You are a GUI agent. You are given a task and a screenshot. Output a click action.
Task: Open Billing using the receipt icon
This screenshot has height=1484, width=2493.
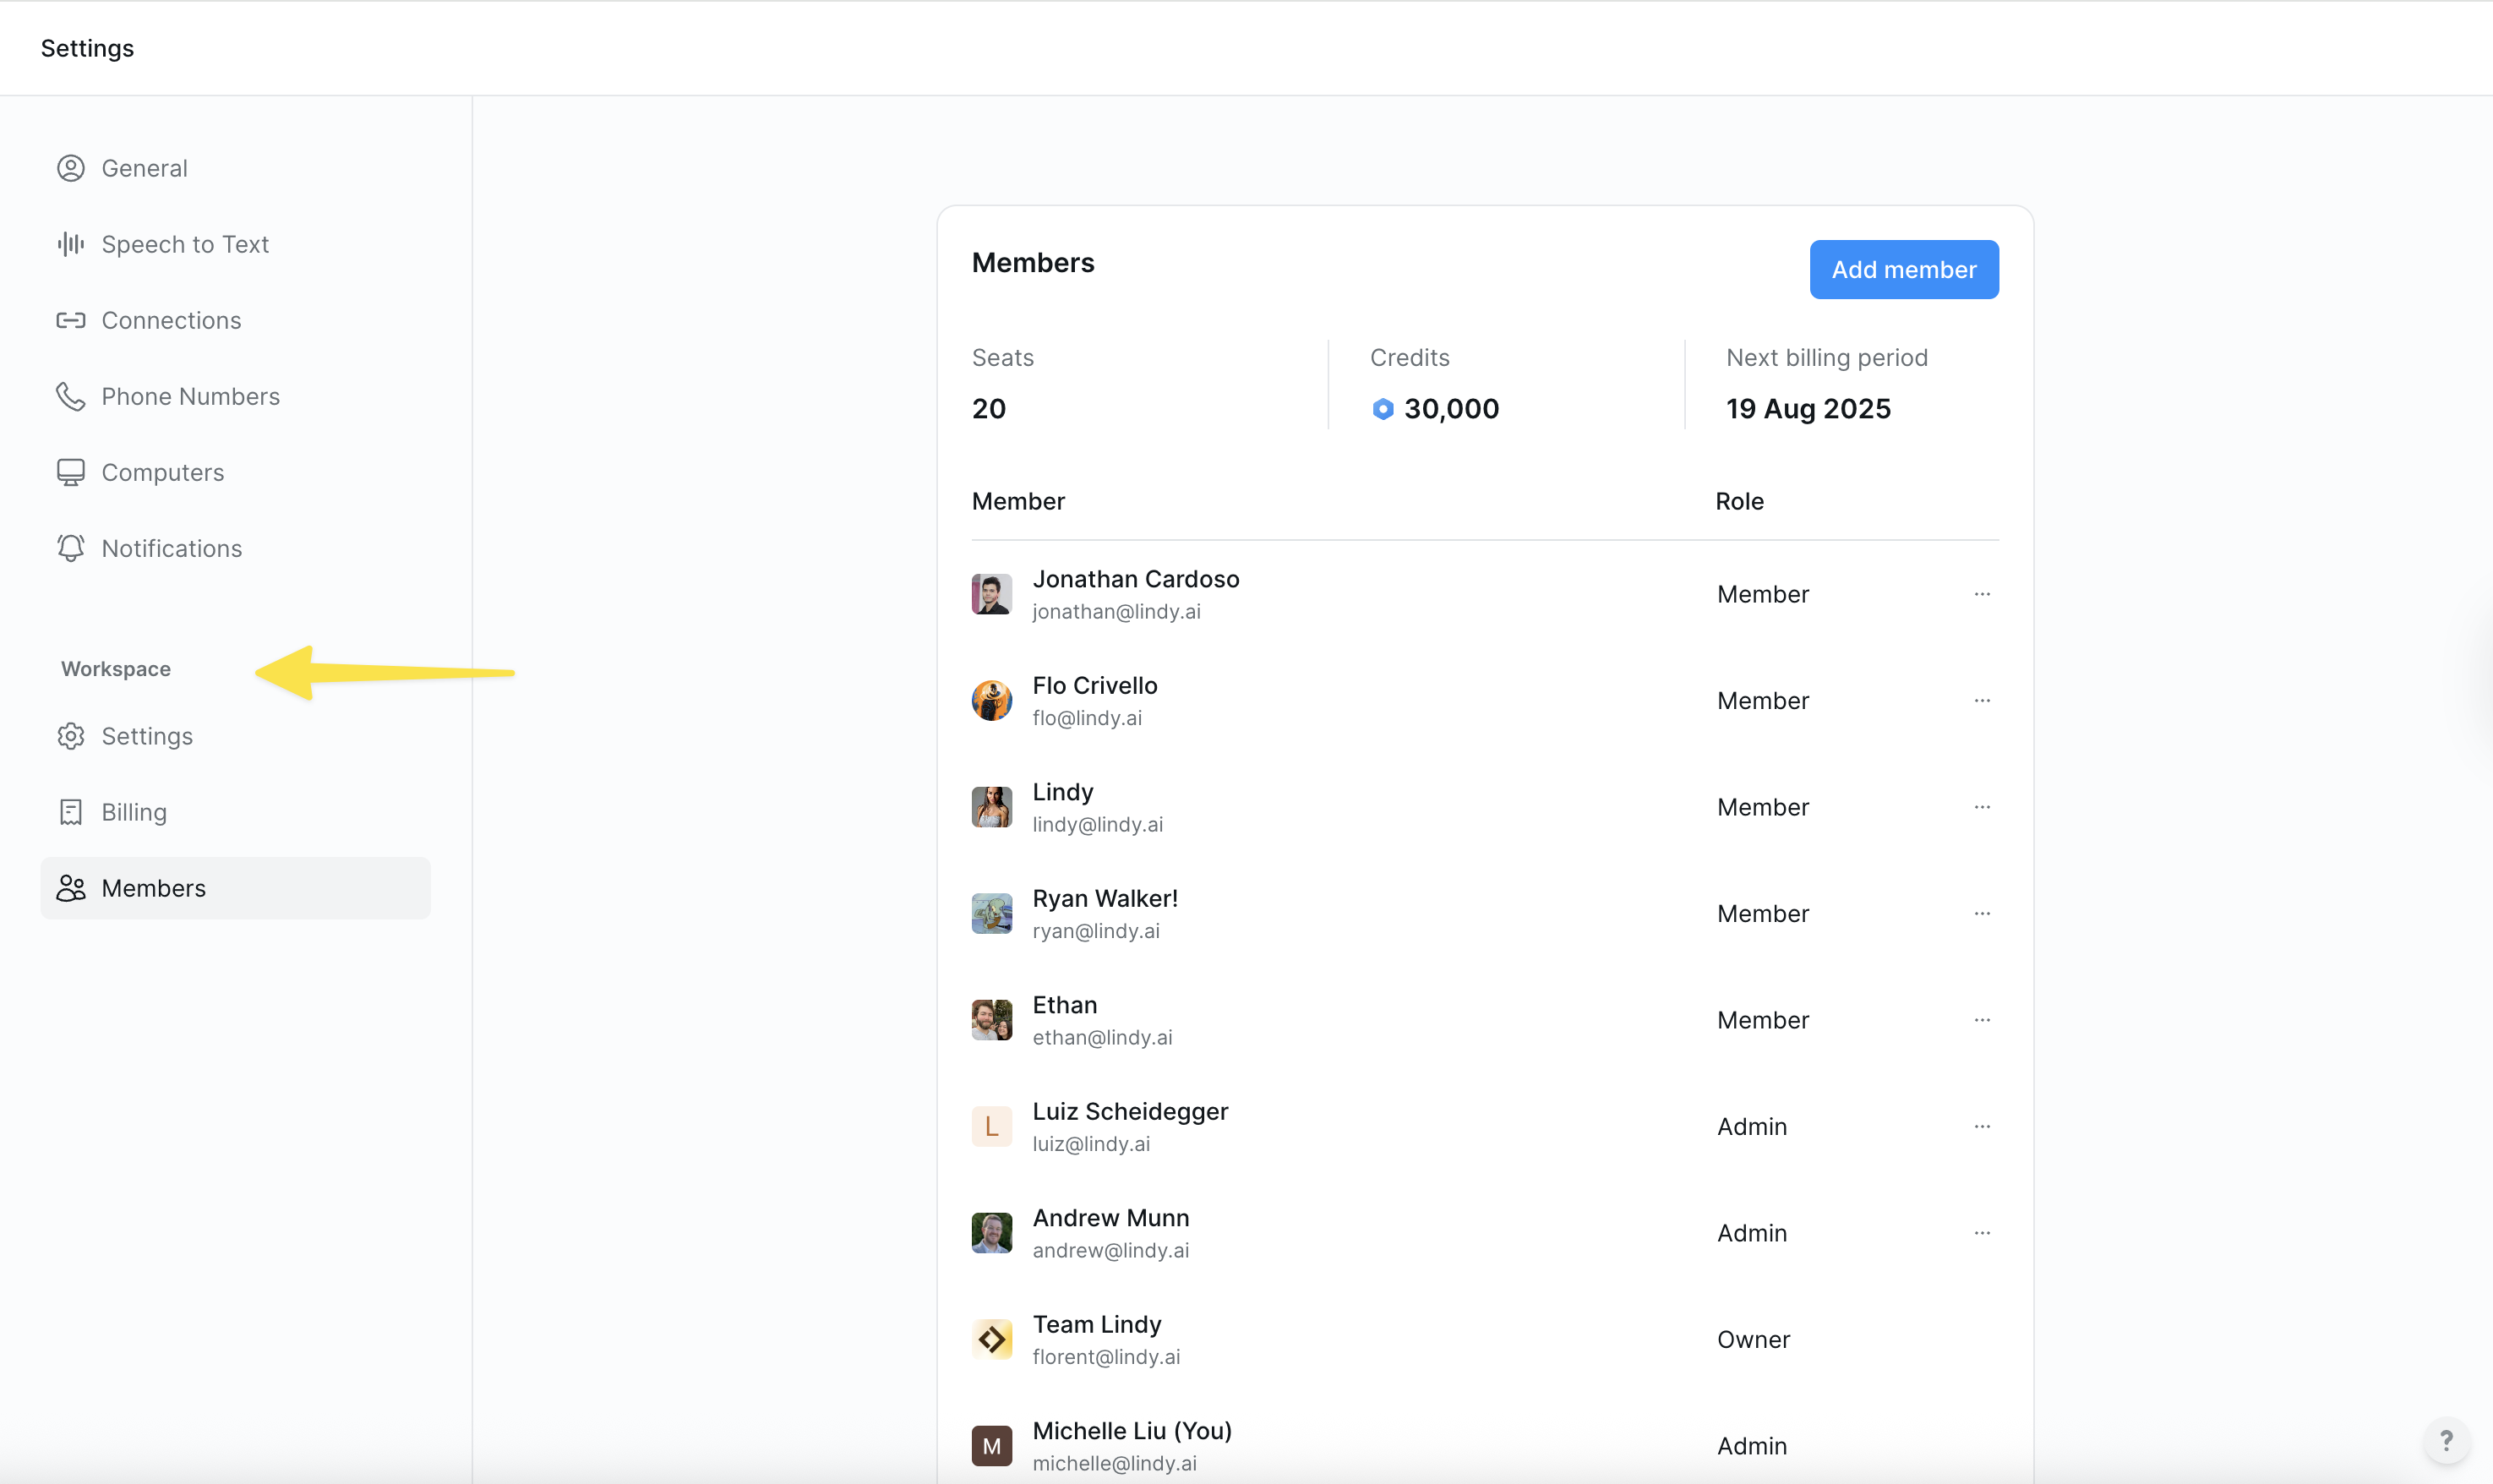(x=70, y=811)
